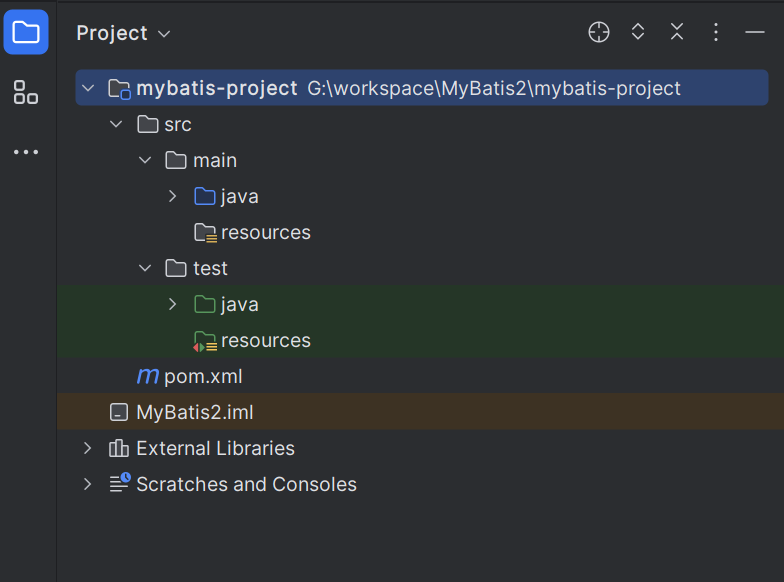This screenshot has height=582, width=784.
Task: Collapse the mybatis-project root node
Action: coord(88,88)
